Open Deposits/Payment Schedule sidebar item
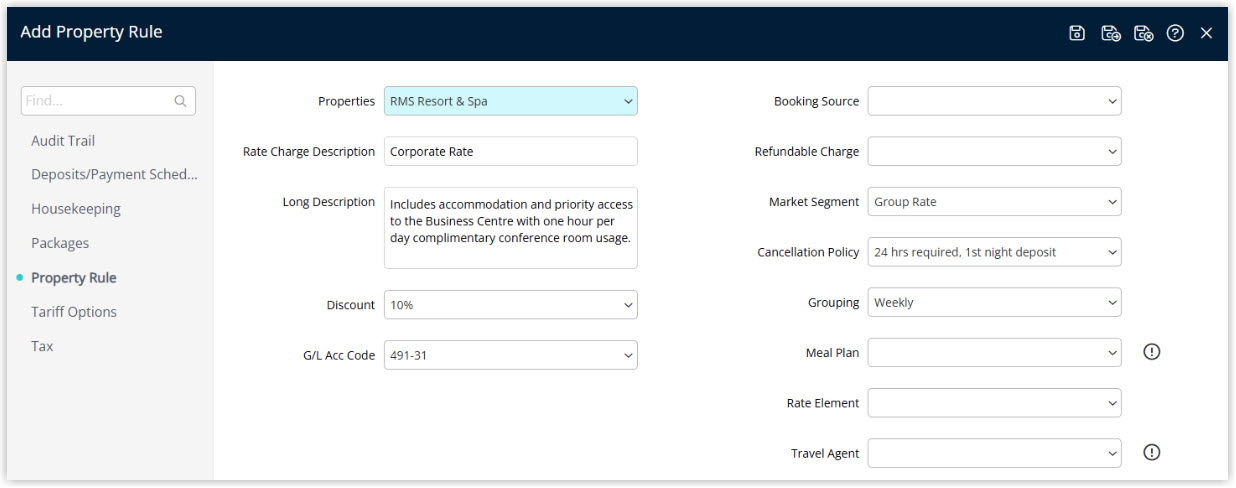Screen dimensions: 1236x488 [115, 175]
